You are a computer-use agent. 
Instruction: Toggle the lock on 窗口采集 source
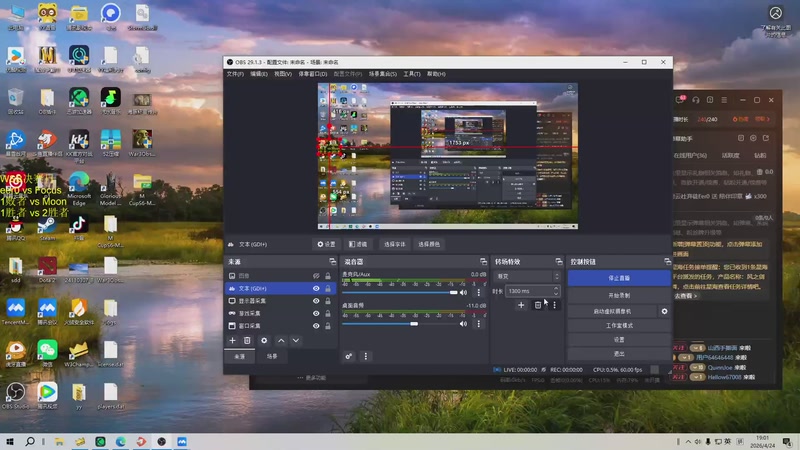coord(328,326)
